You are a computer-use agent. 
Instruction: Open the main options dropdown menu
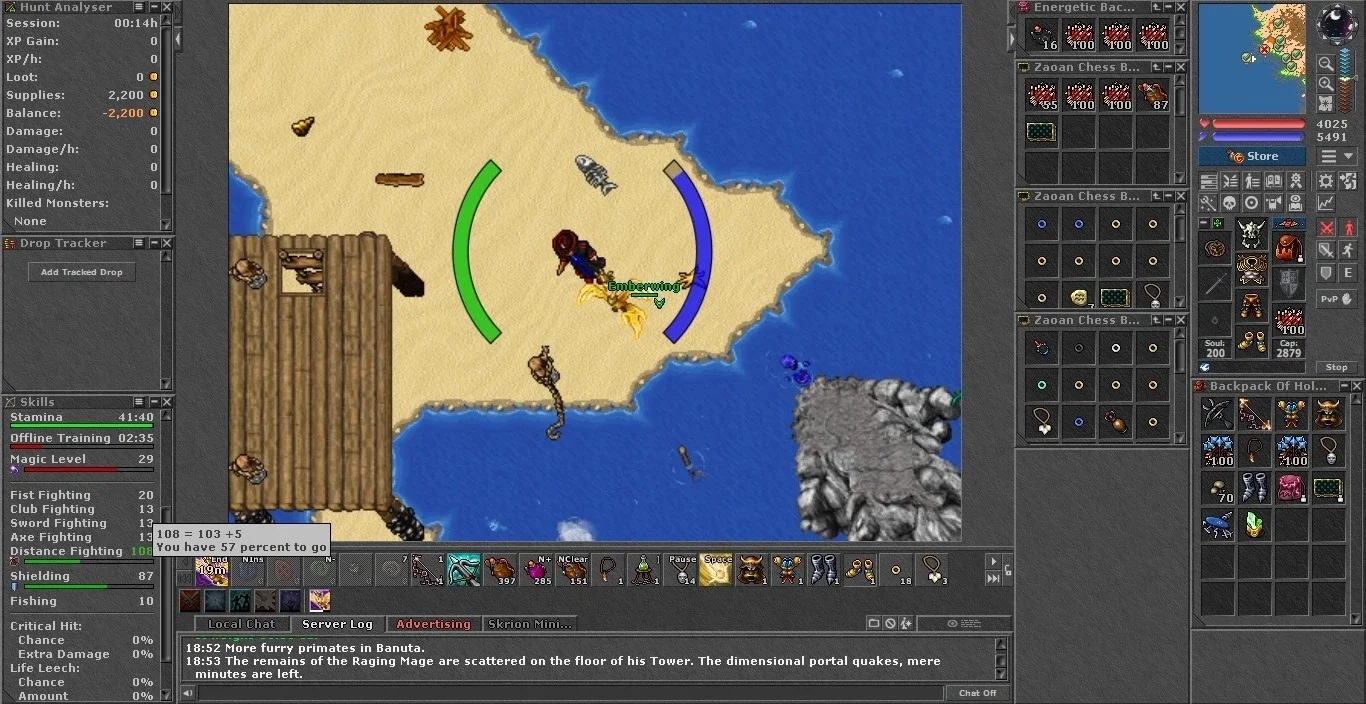(1336, 156)
